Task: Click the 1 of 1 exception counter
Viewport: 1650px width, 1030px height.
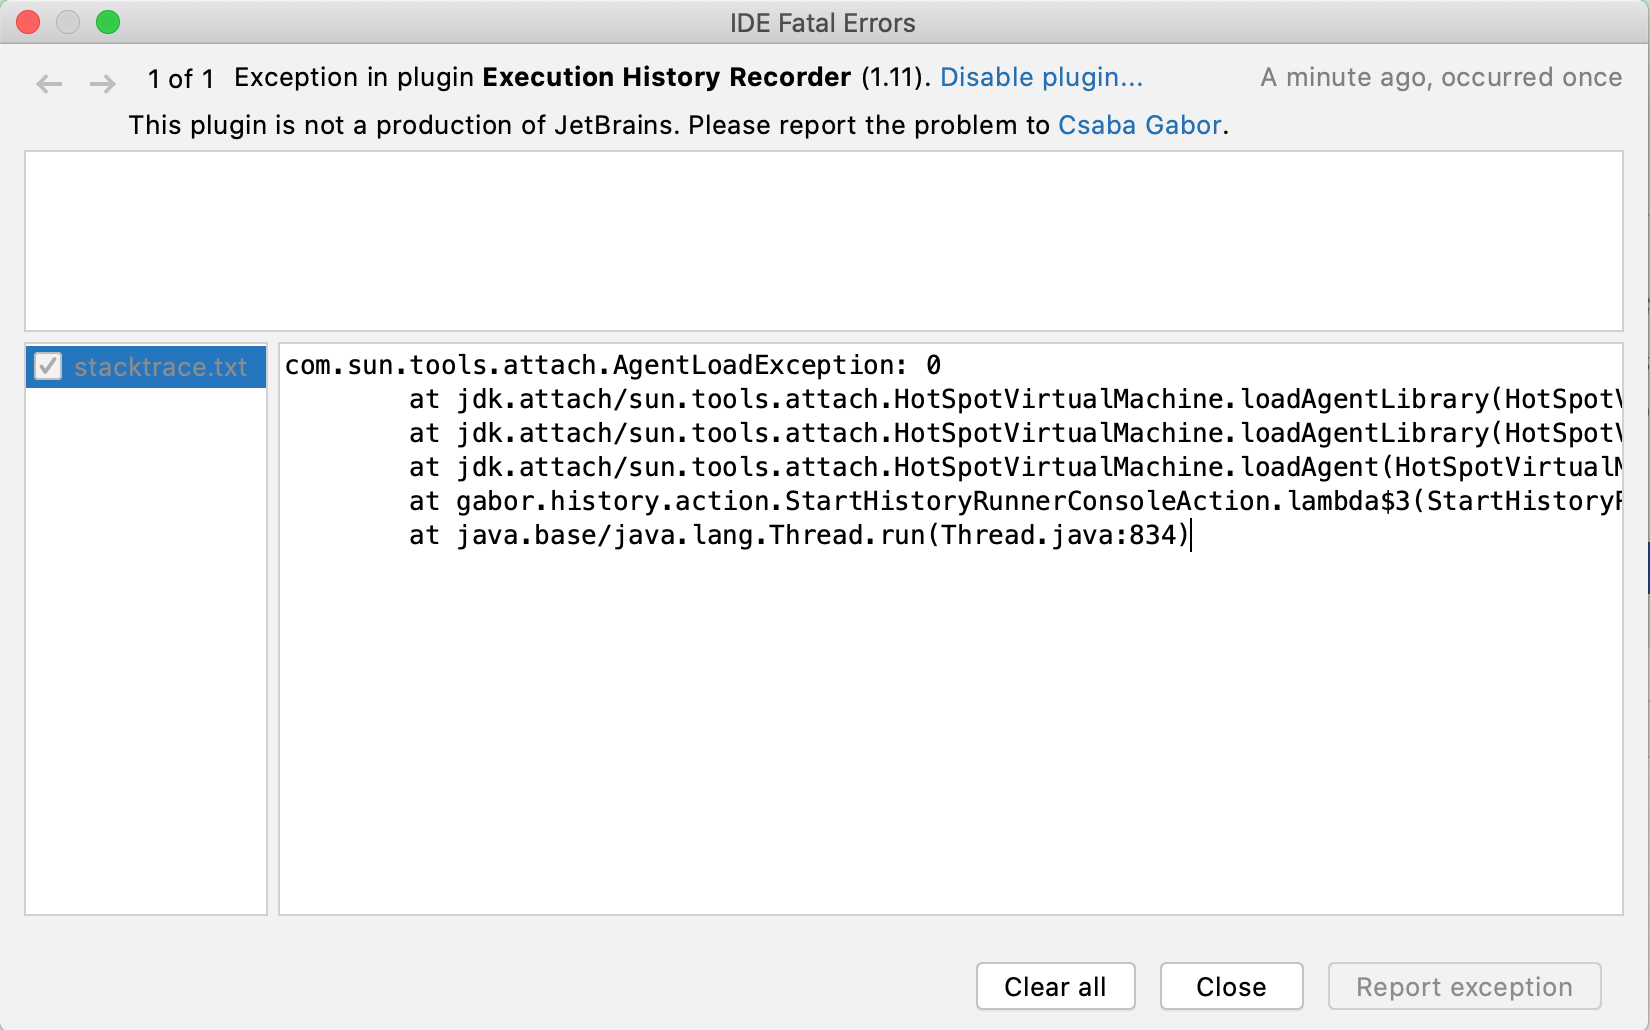Action: (181, 78)
